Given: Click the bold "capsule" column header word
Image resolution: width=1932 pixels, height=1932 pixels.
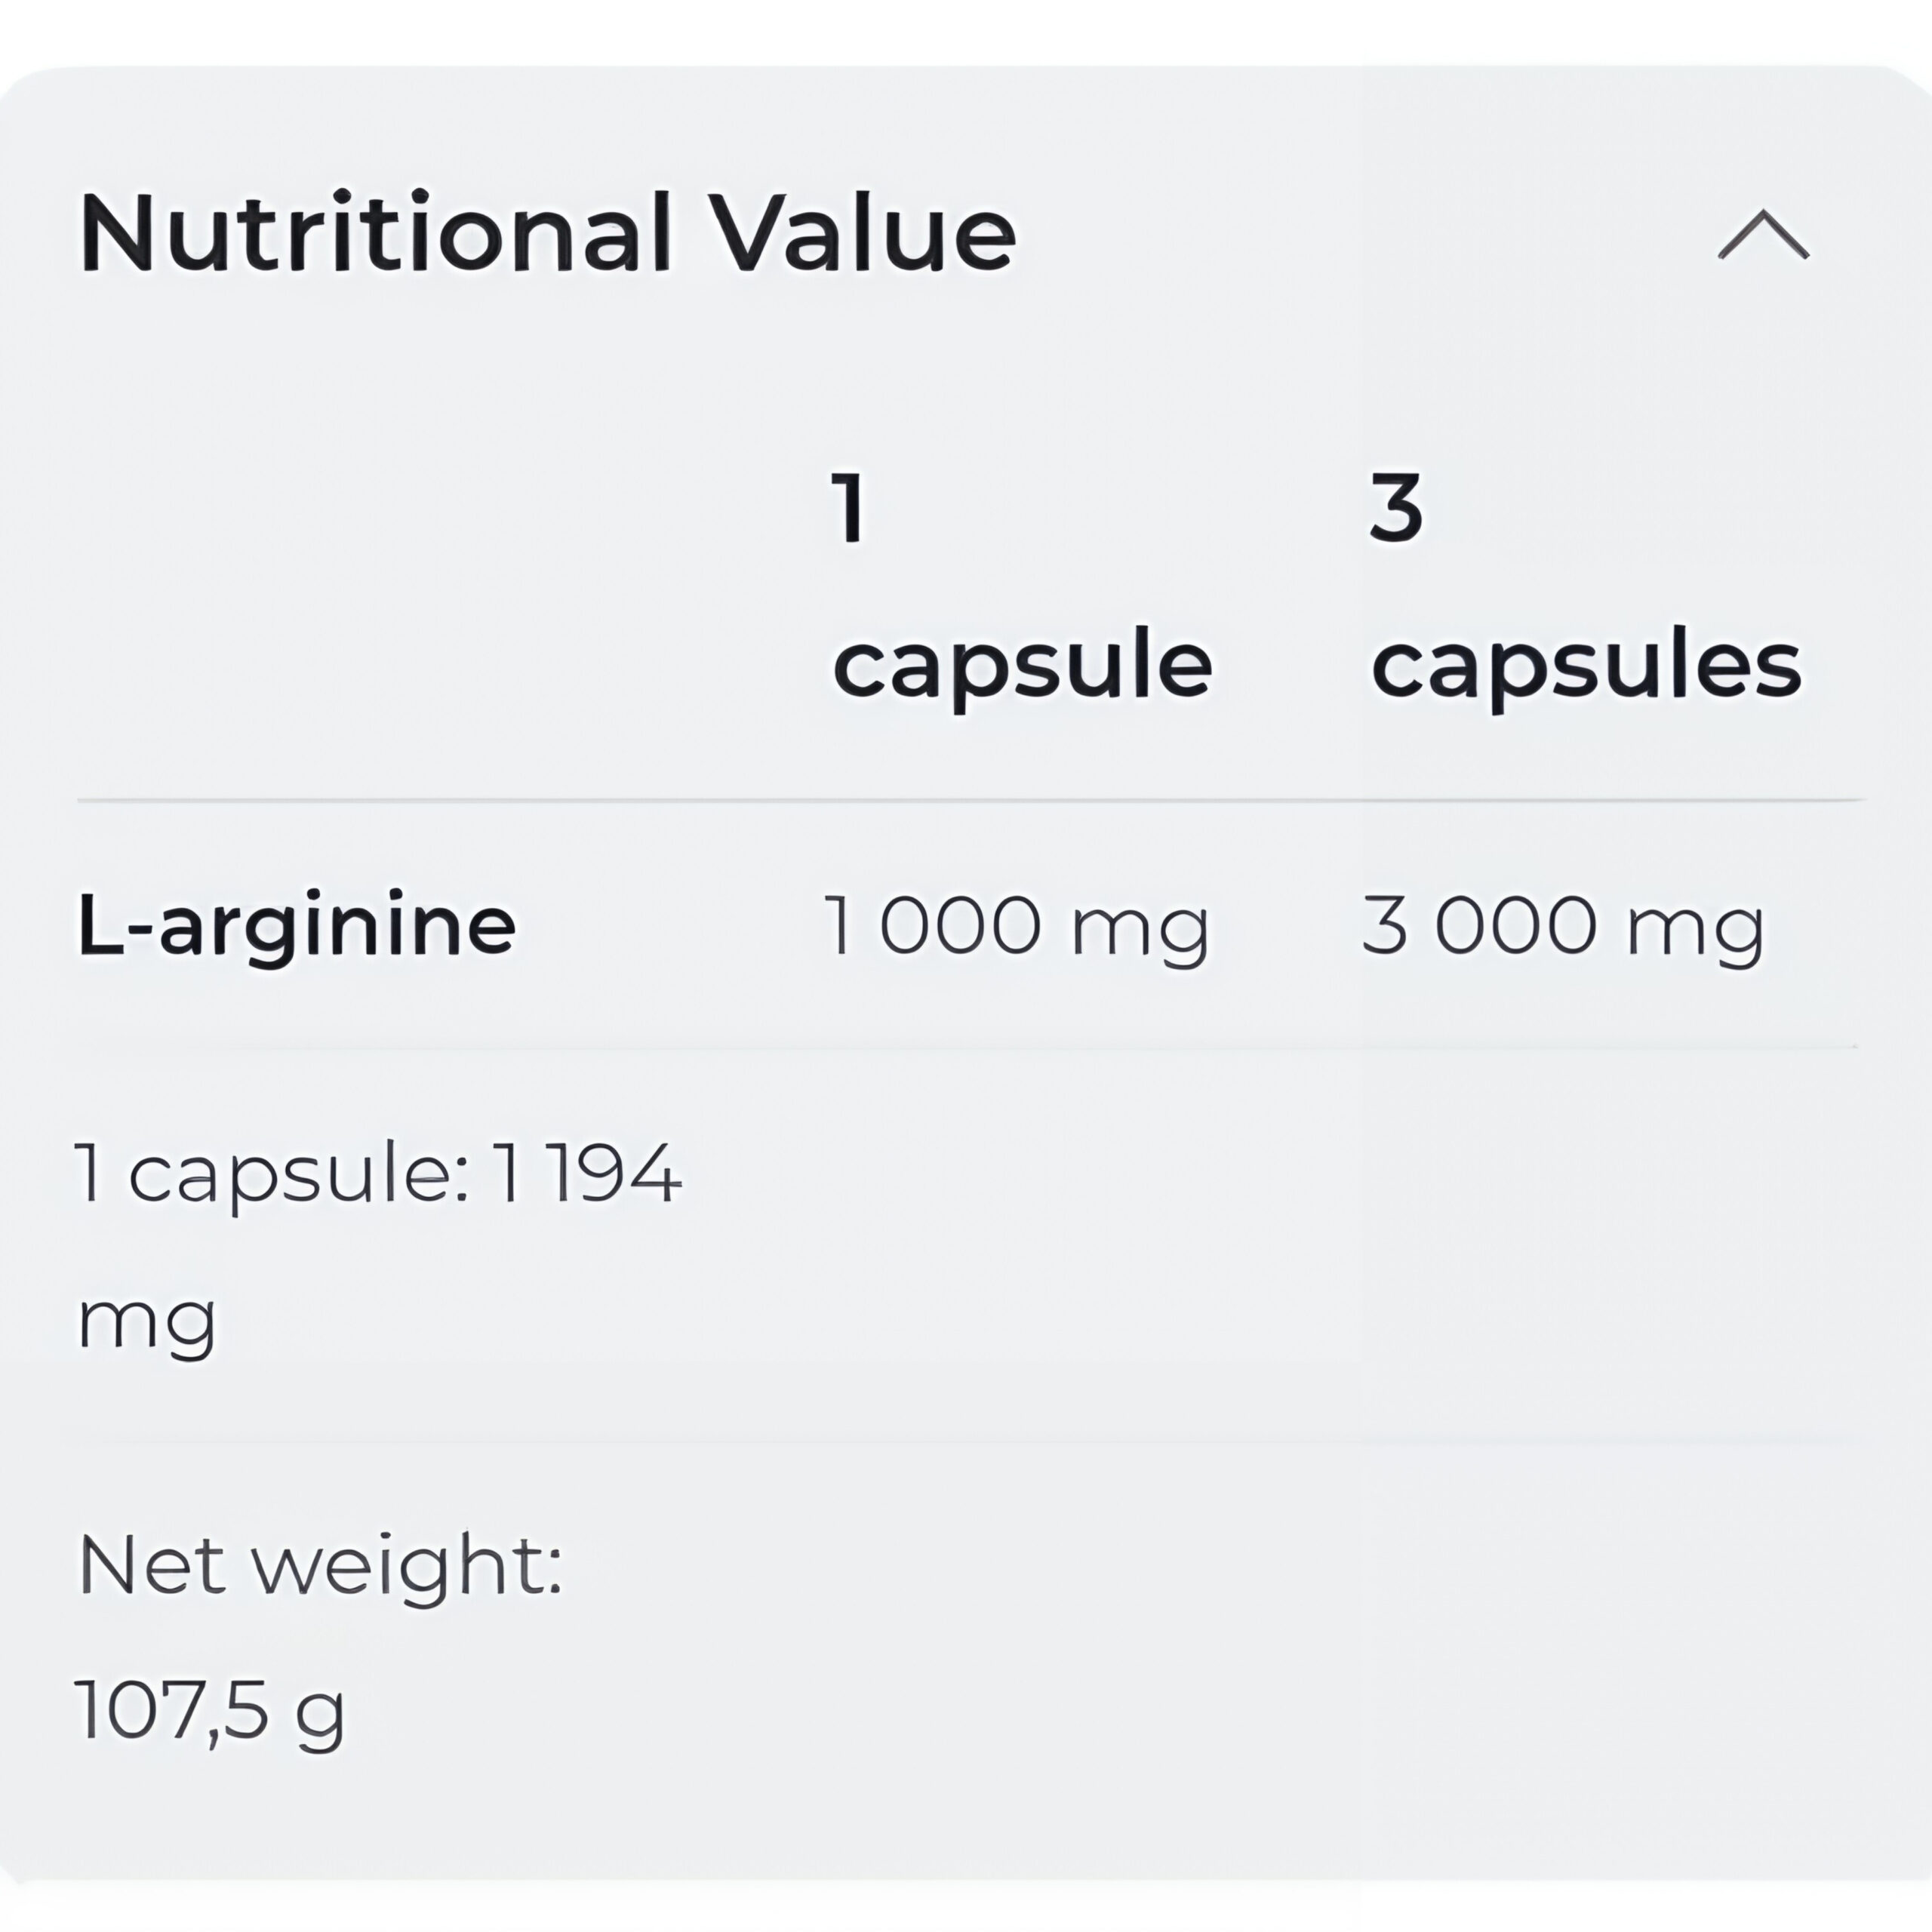Looking at the screenshot, I should pos(1022,666).
